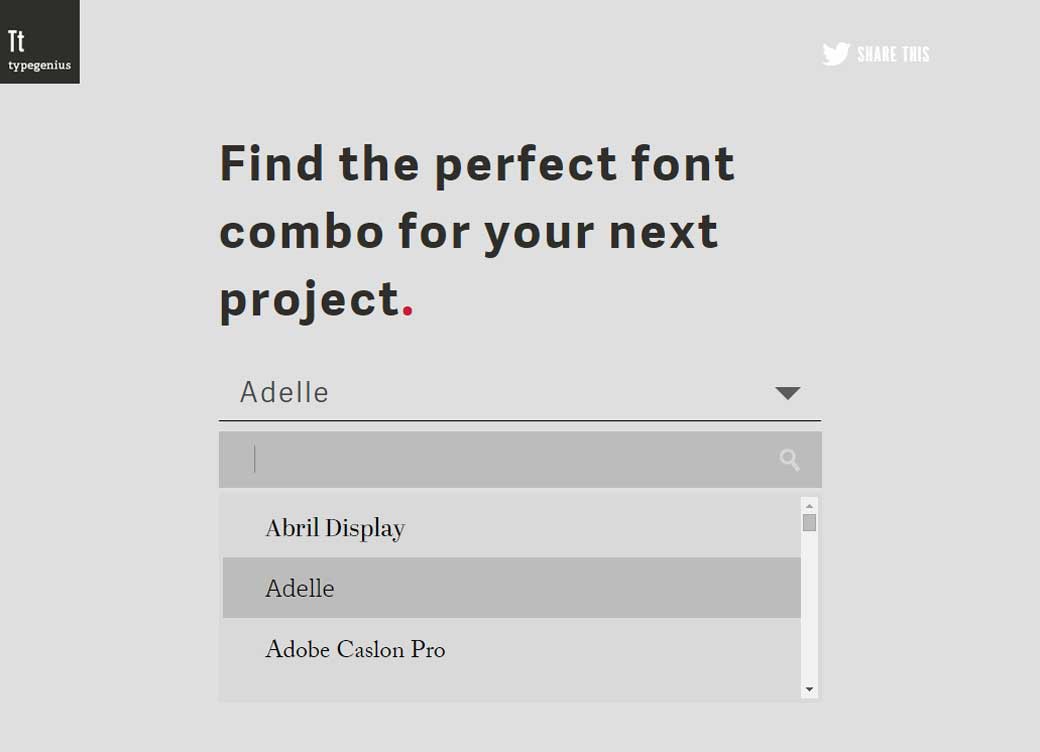Click the Tt typegenius logo

40,42
